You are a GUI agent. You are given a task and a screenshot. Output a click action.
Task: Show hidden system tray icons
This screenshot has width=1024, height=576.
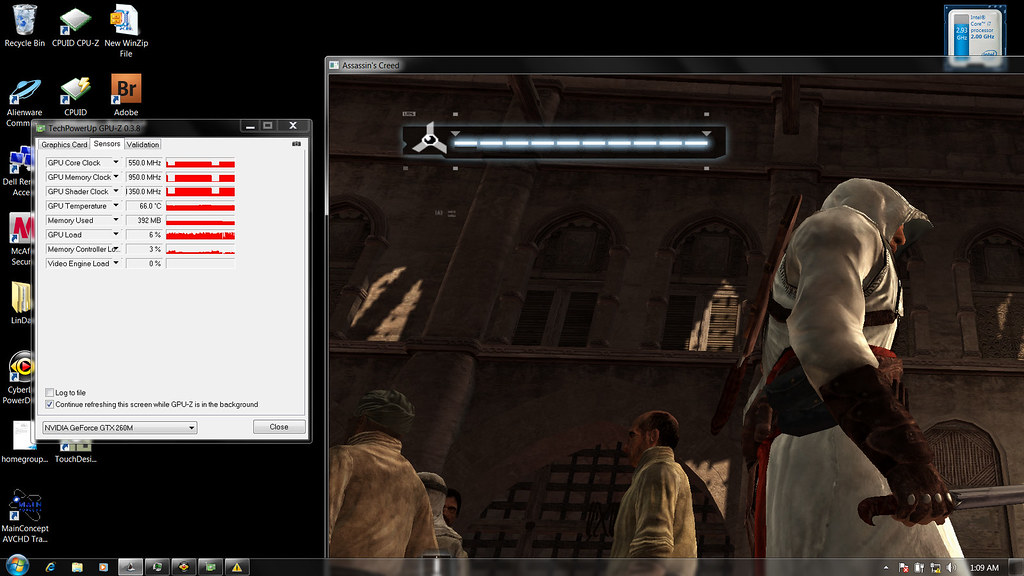point(886,568)
